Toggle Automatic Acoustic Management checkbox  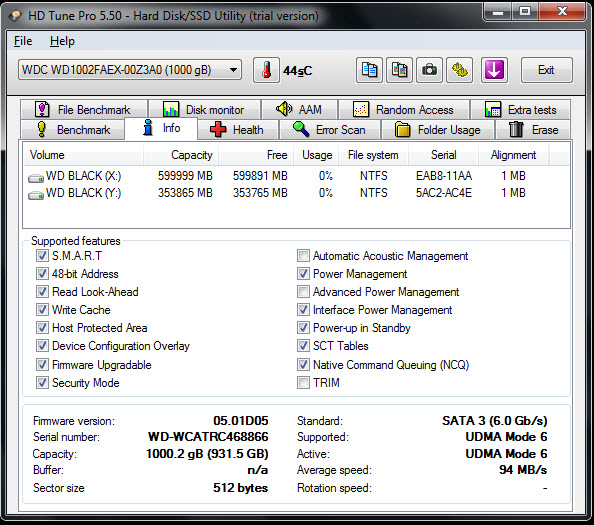tap(303, 256)
